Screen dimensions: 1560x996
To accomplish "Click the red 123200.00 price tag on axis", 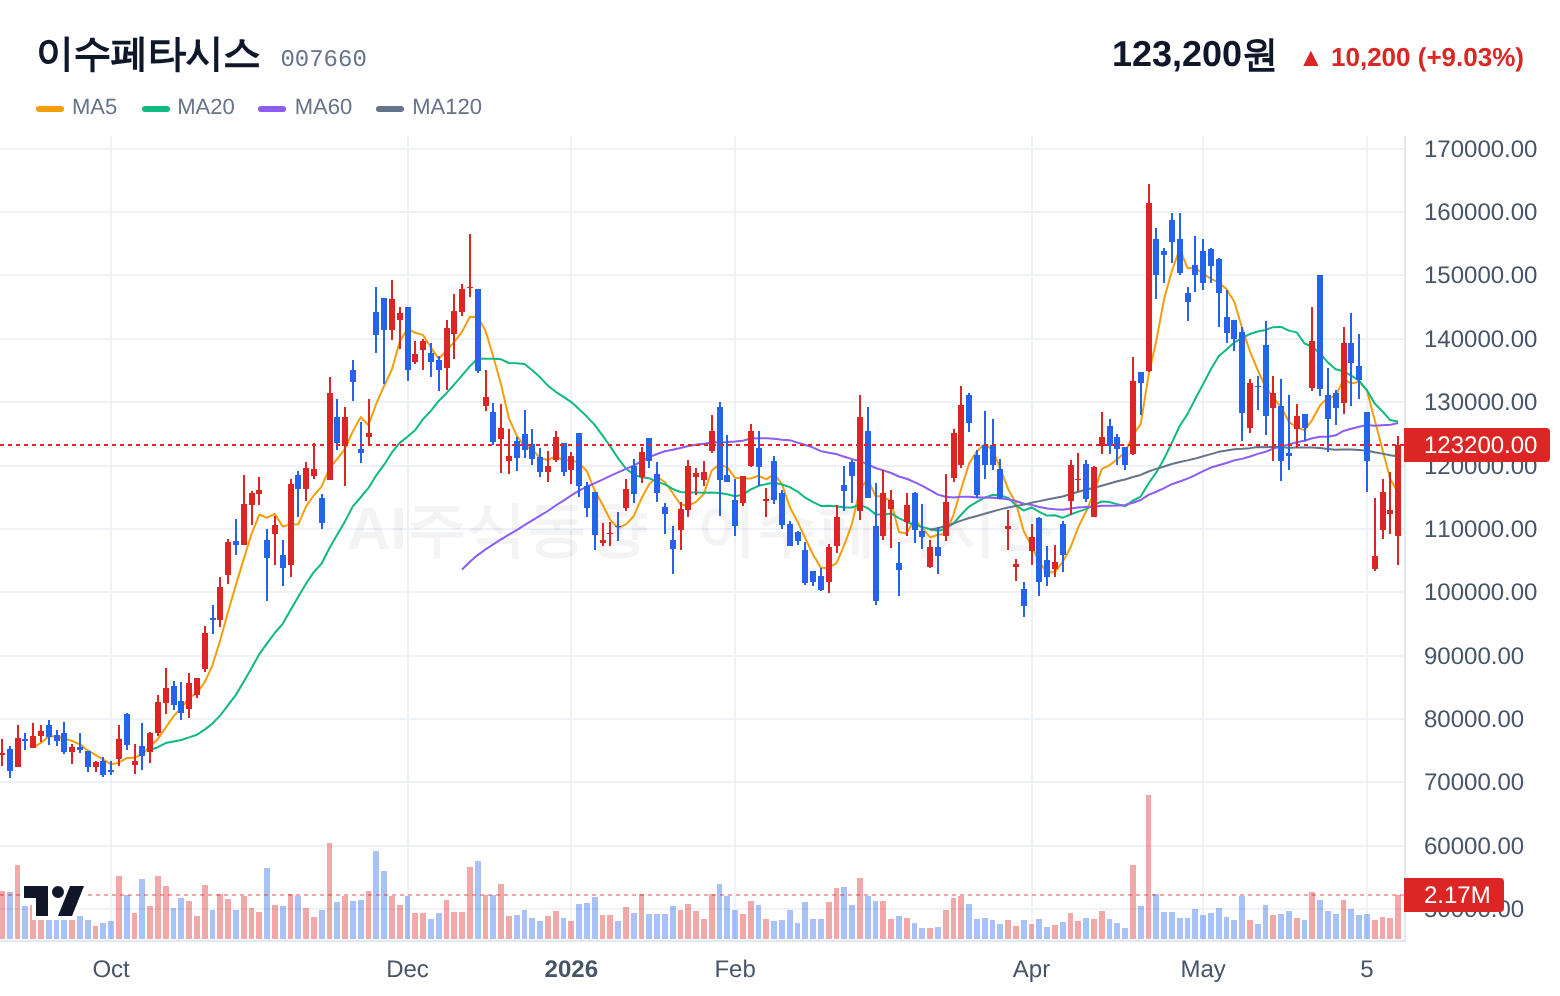I will pos(1476,445).
